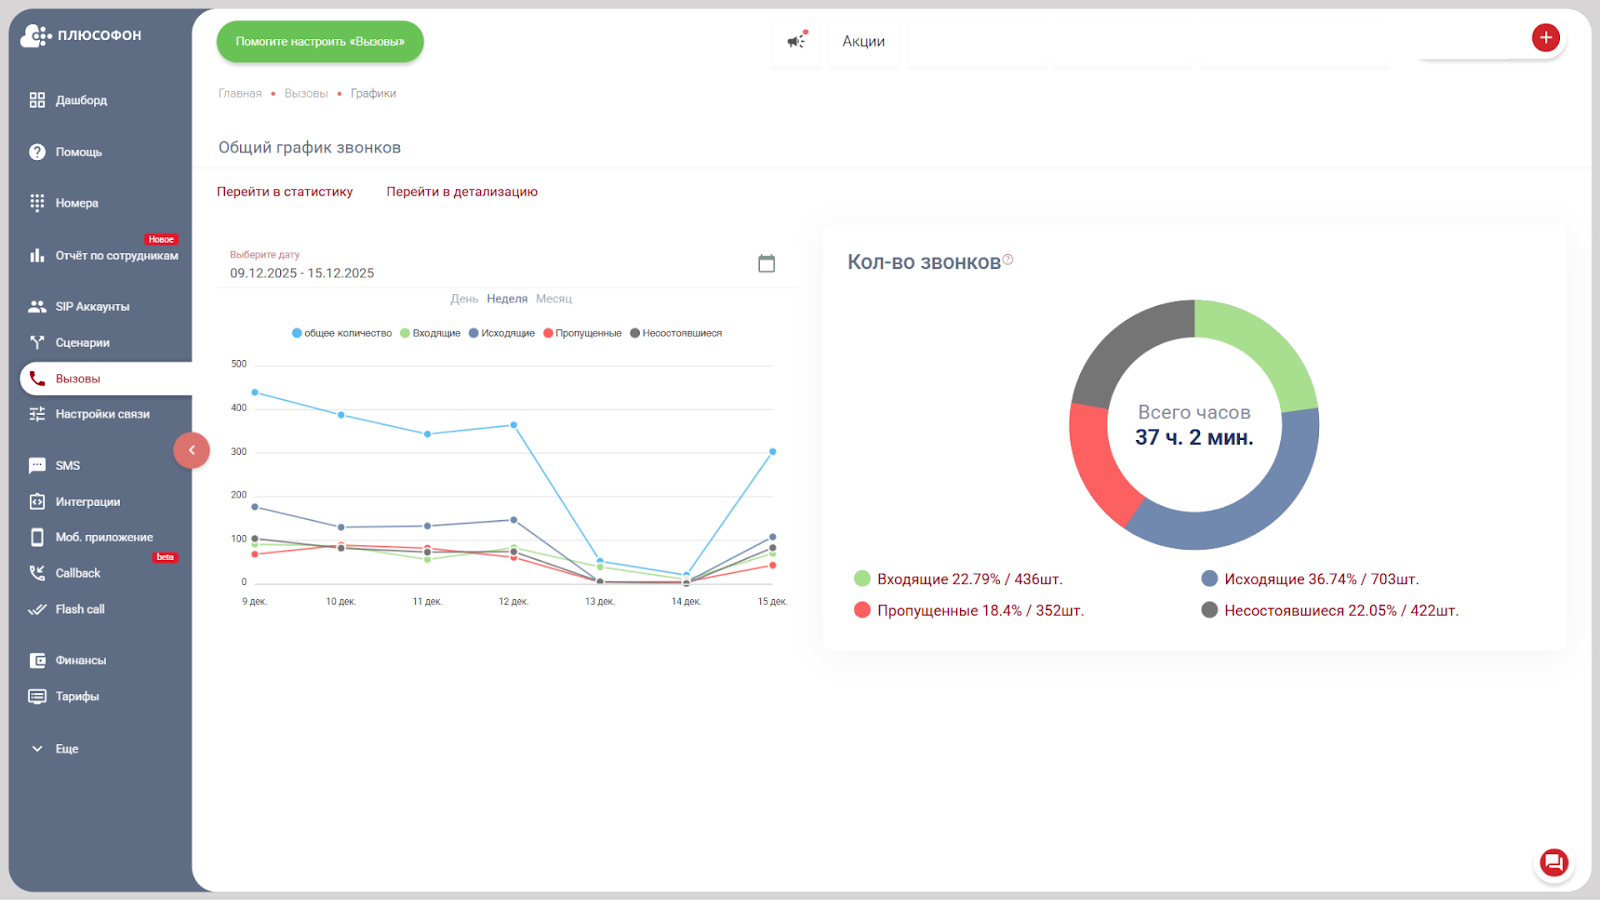
Task: Hide the Пропущенные line in chart legend
Action: point(582,333)
